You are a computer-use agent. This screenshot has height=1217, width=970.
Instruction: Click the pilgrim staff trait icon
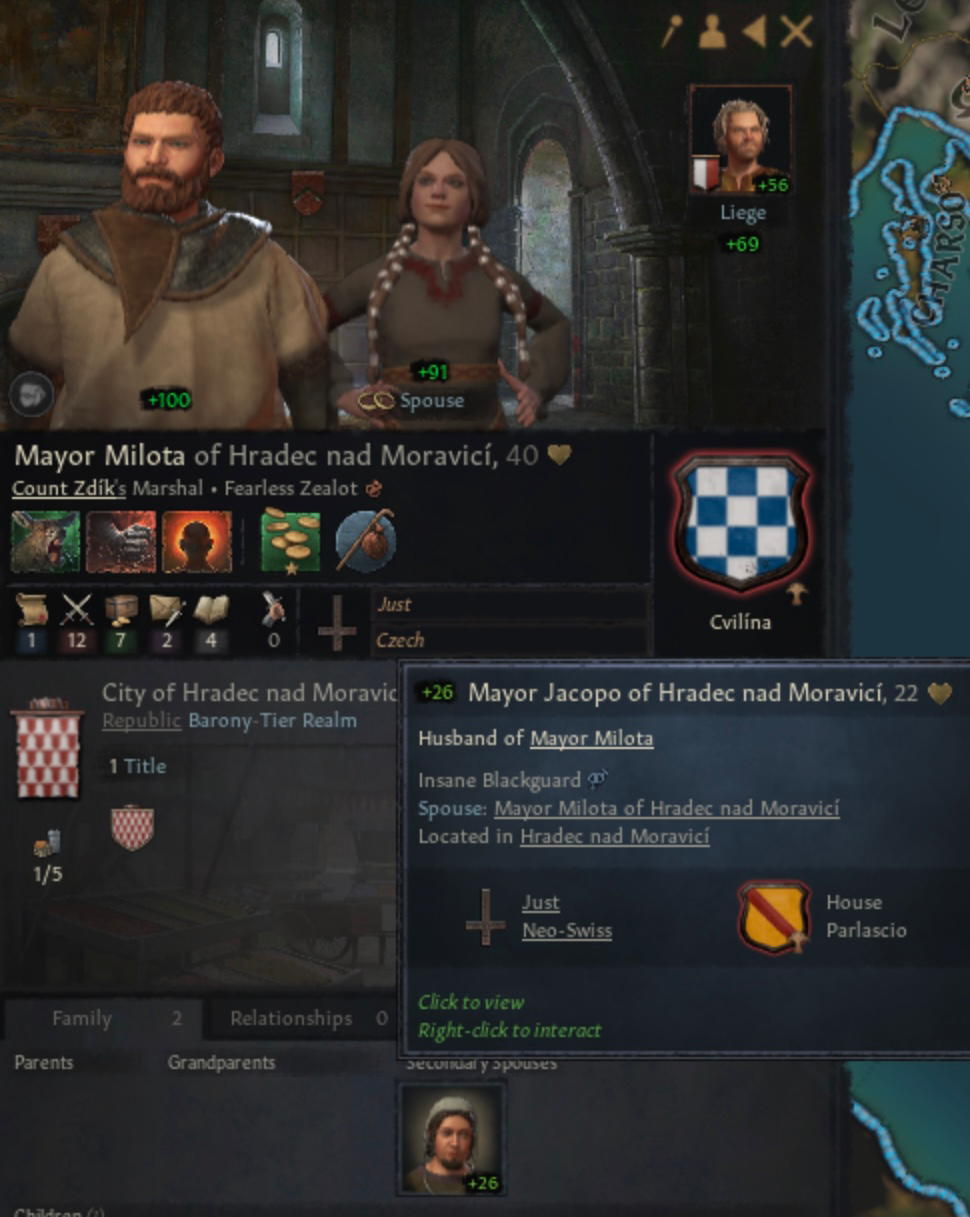[x=366, y=541]
